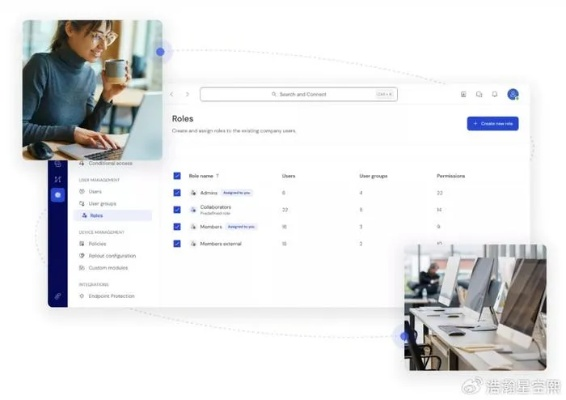The width and height of the screenshot is (566, 400).
Task: Open Rollout configuration in sidebar
Action: [x=112, y=256]
